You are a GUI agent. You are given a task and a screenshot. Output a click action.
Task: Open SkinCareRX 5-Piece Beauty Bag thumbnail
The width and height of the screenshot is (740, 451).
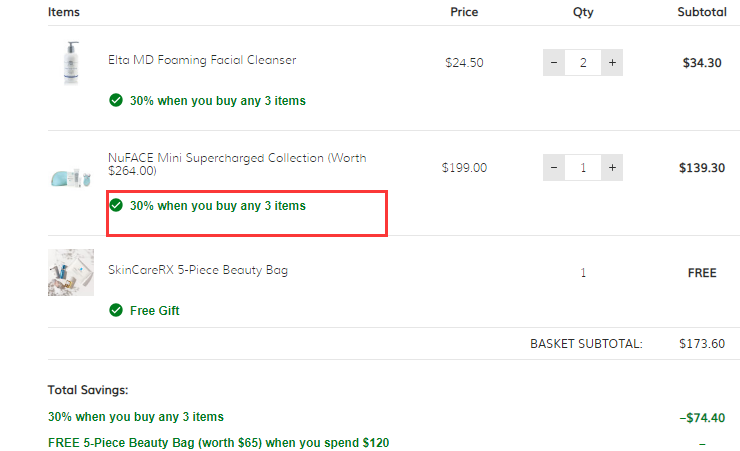tap(71, 273)
